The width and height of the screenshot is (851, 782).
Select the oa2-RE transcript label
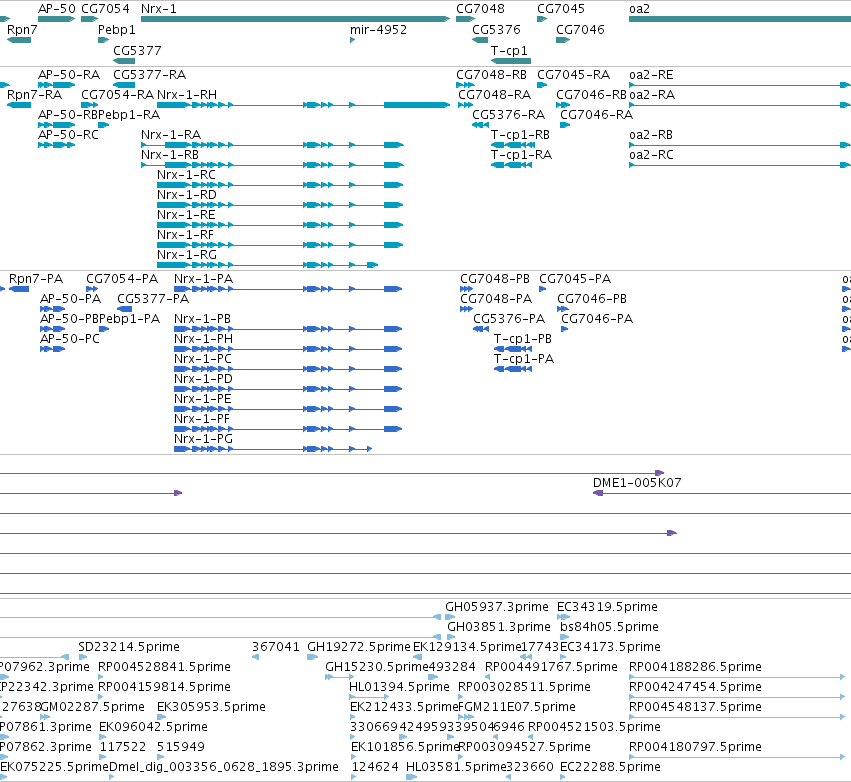click(651, 75)
